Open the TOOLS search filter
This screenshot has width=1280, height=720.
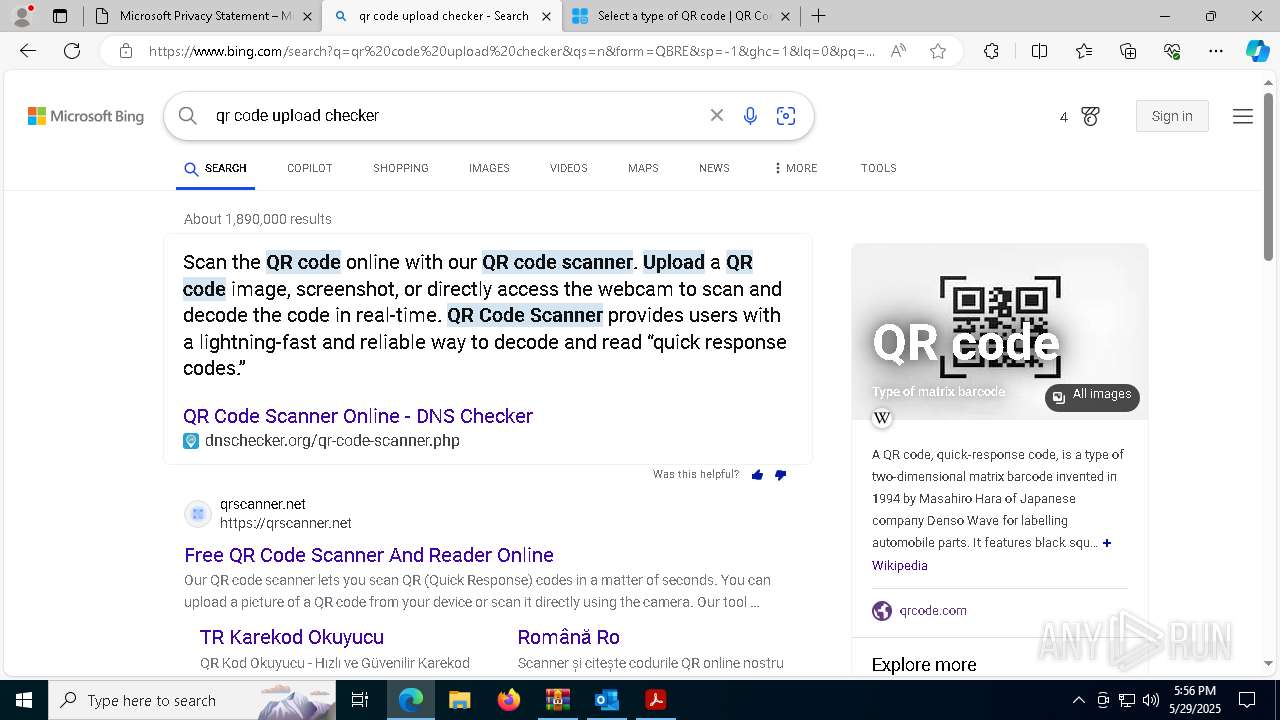tap(879, 168)
